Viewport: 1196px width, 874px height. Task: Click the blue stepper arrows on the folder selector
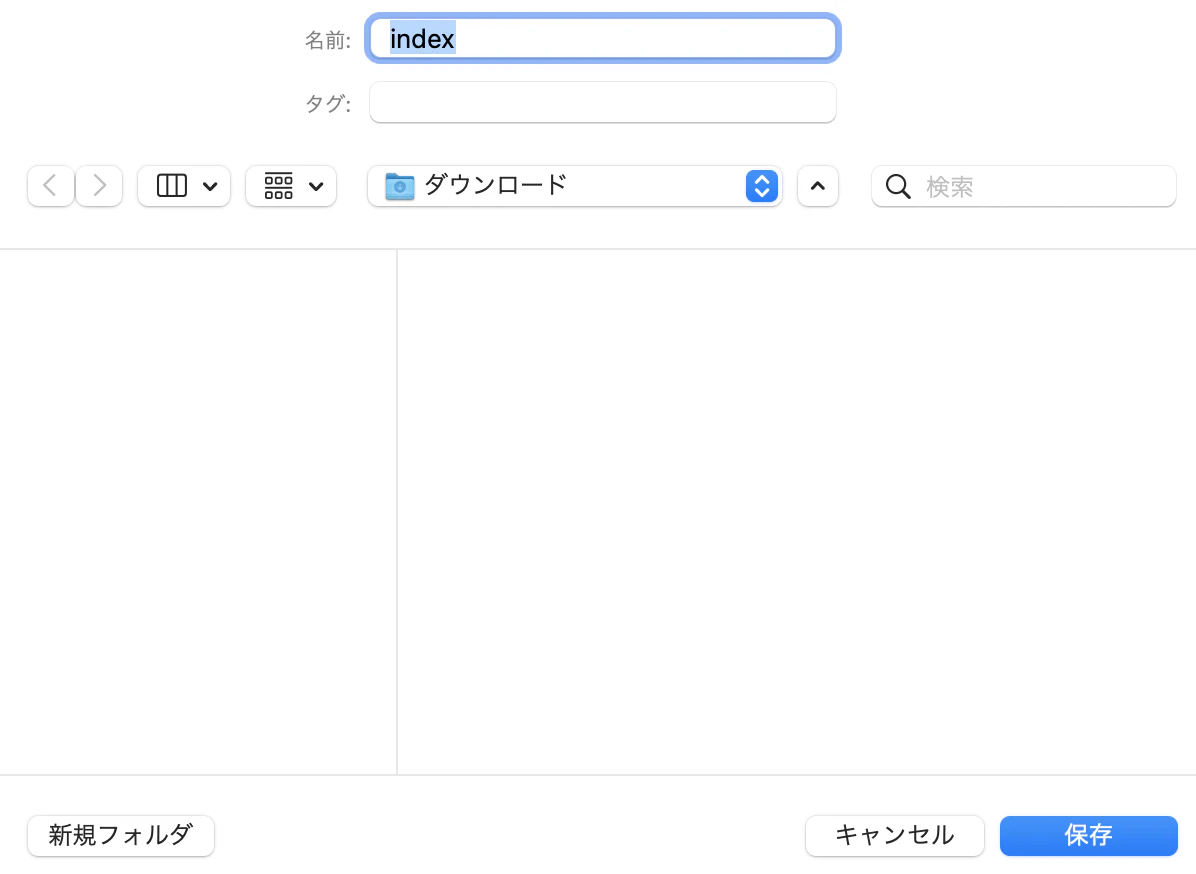click(761, 185)
